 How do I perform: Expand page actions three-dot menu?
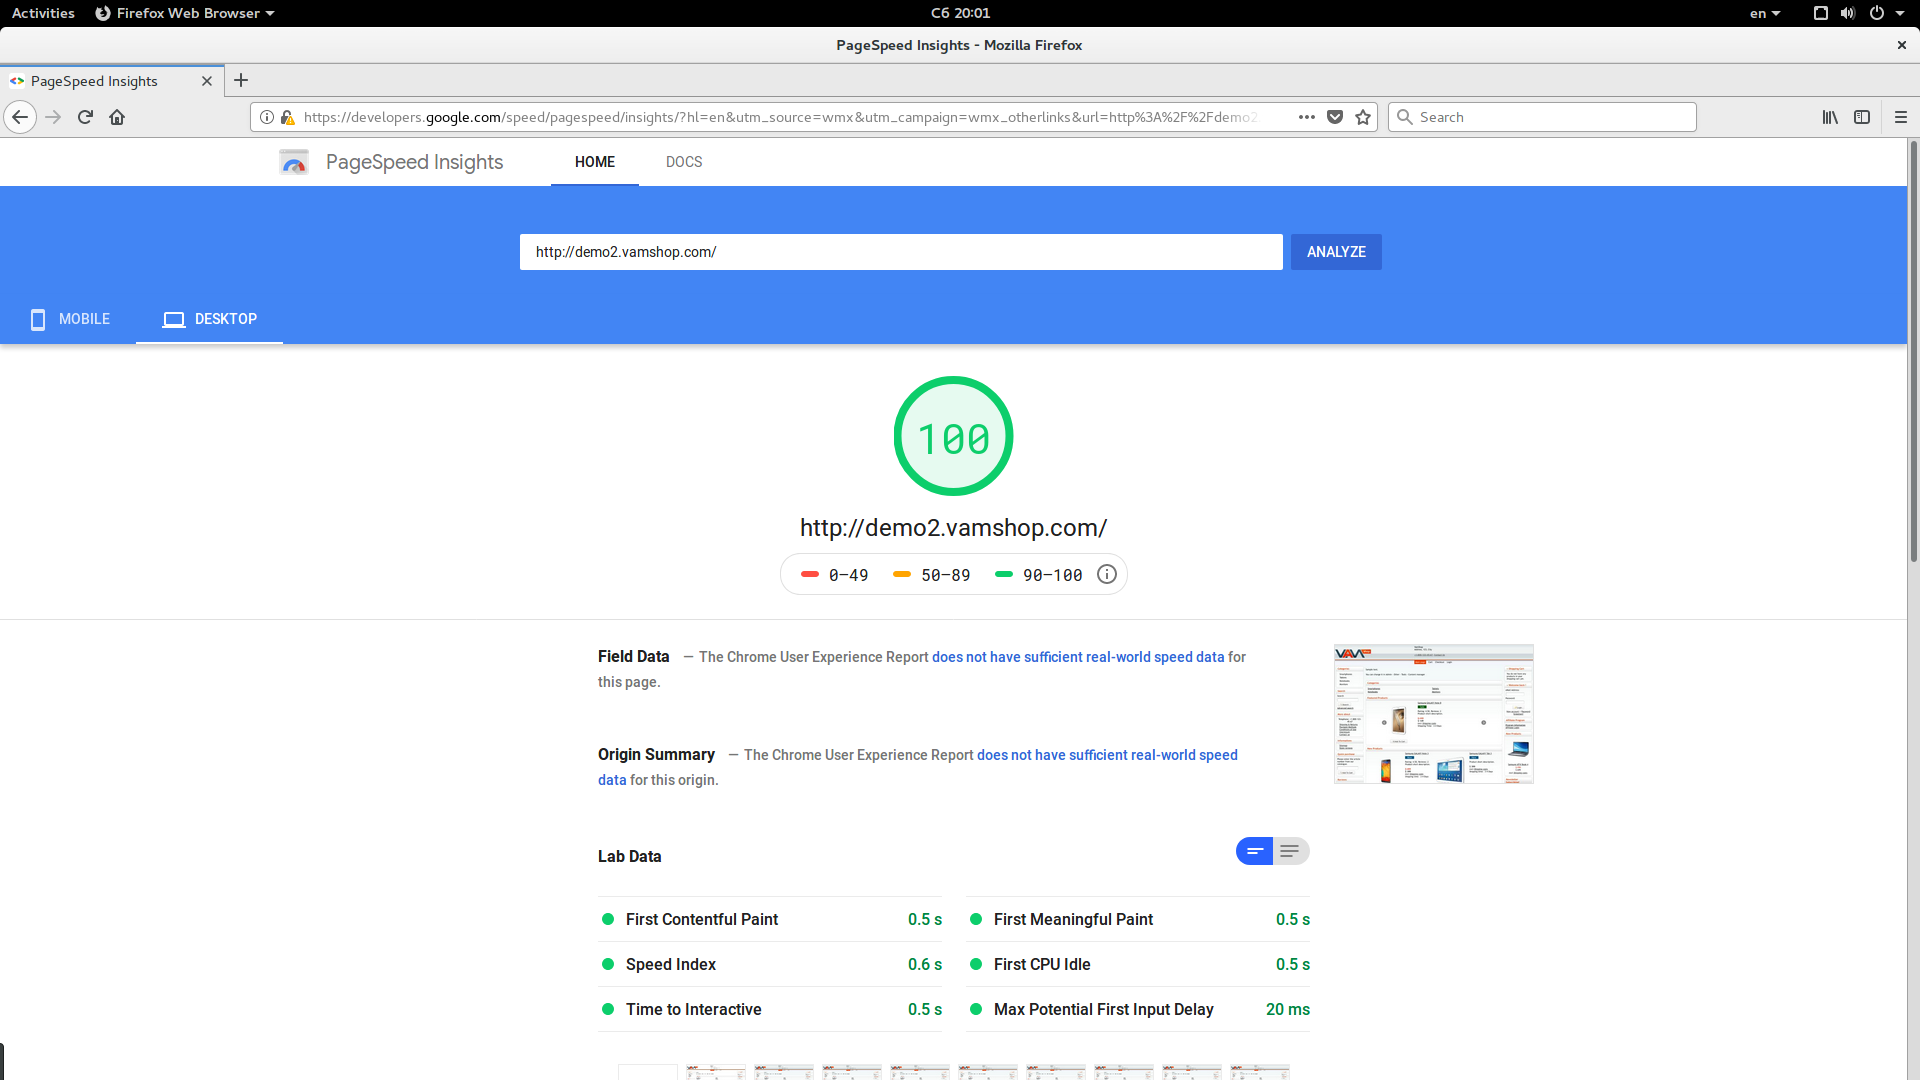pyautogui.click(x=1307, y=117)
